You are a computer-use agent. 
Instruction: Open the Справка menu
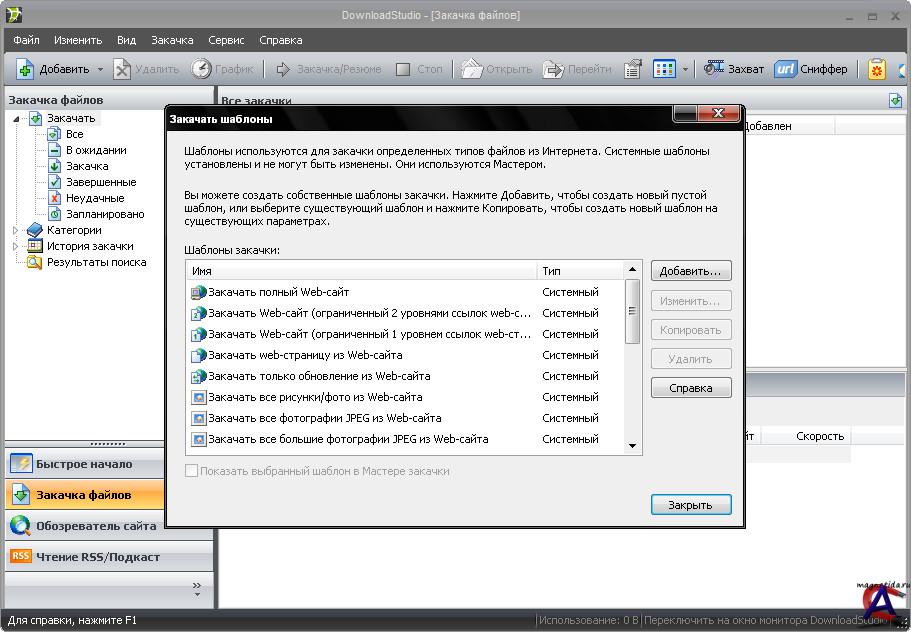pyautogui.click(x=281, y=40)
